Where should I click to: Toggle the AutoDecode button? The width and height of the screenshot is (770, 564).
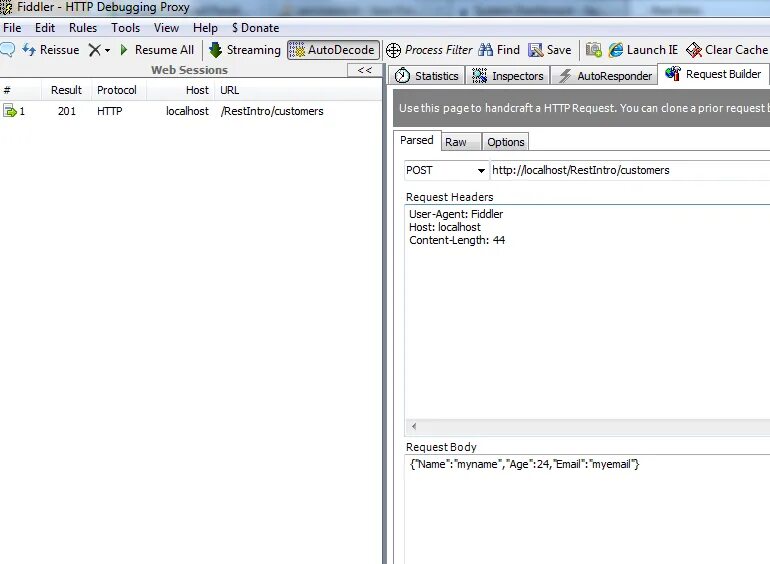coord(333,50)
